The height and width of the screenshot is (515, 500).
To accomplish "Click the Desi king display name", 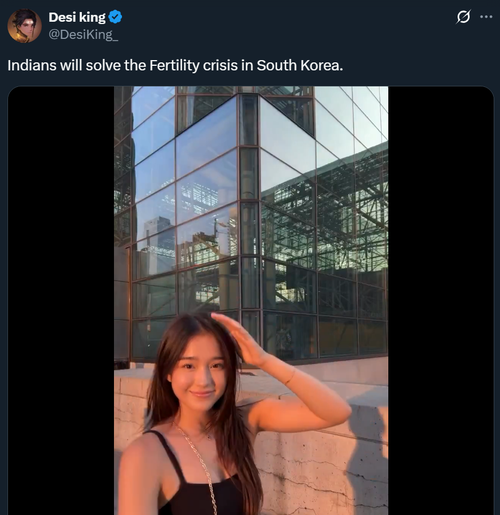I will (x=77, y=17).
